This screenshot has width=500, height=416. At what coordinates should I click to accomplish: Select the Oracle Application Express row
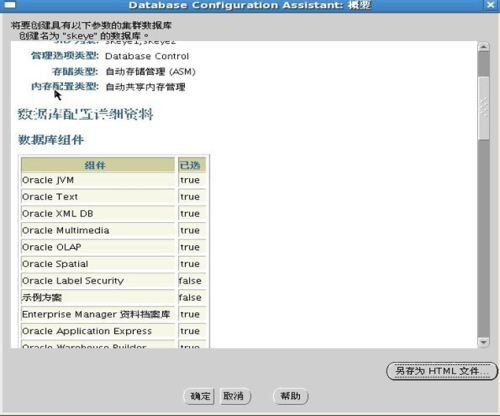click(x=113, y=331)
